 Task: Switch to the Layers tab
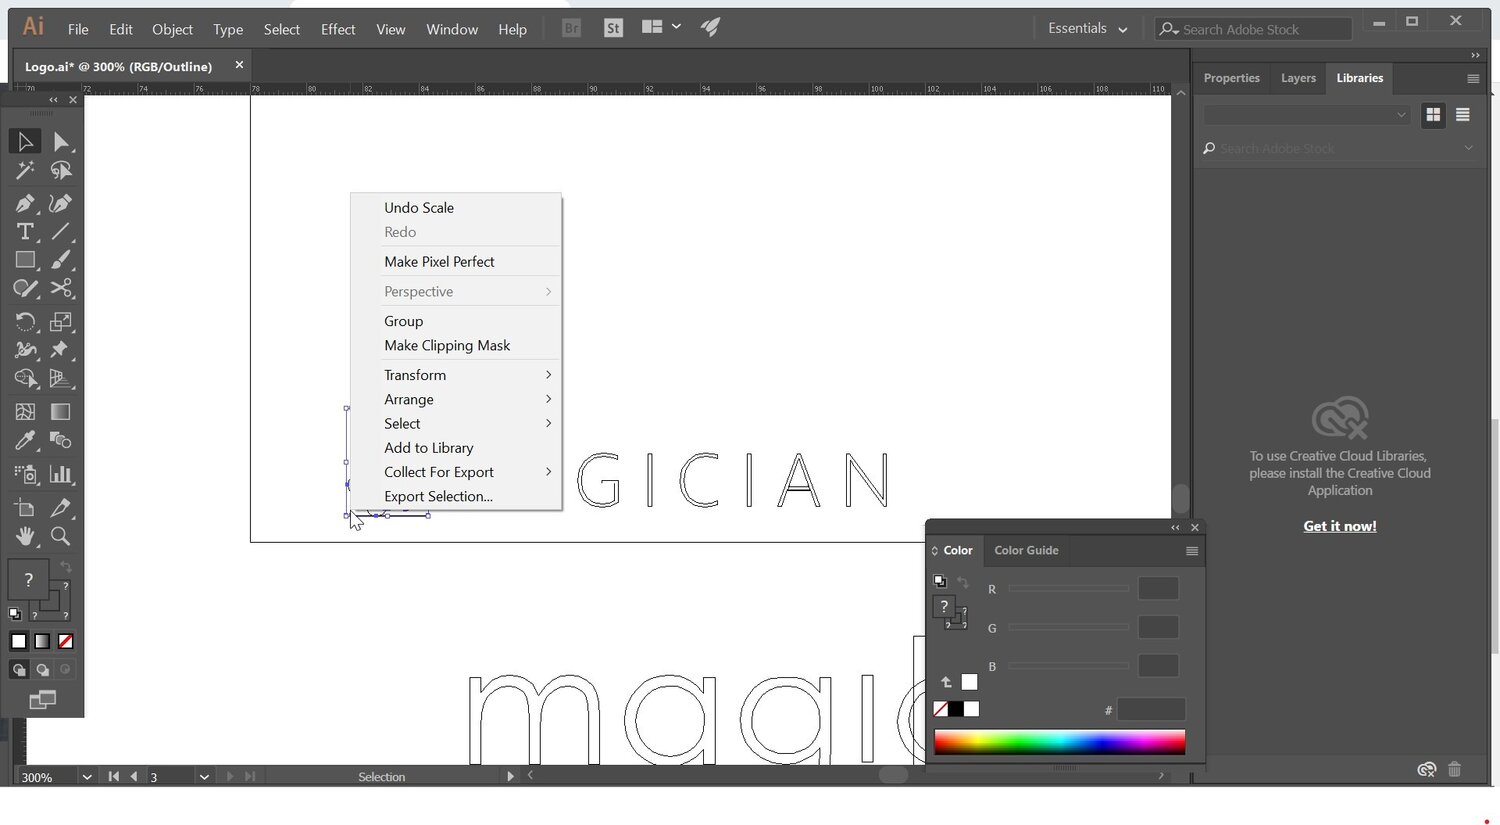point(1298,78)
